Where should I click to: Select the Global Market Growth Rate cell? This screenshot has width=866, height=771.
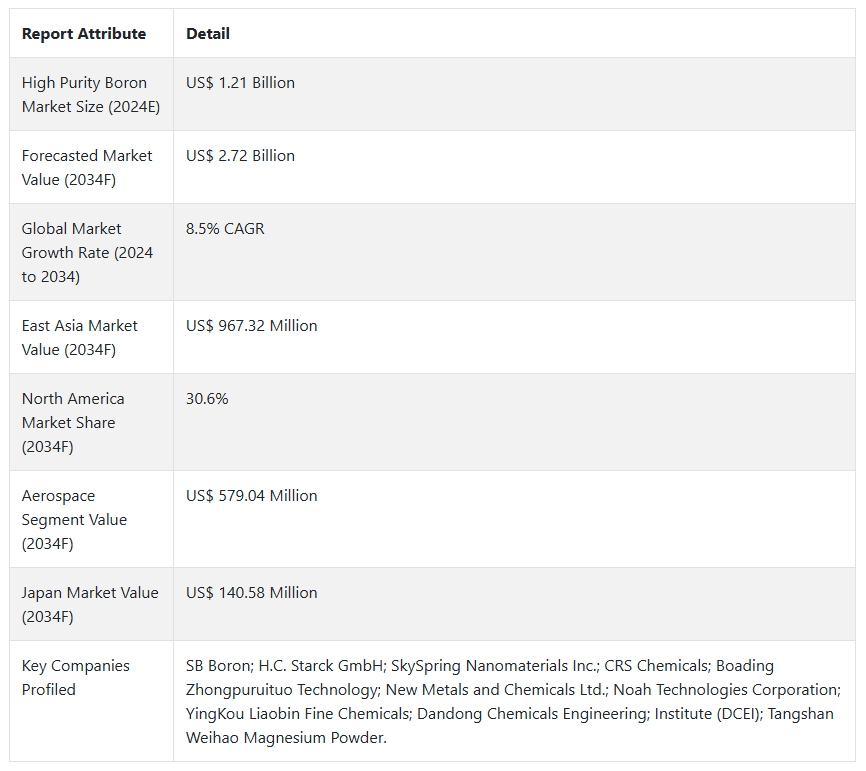pyautogui.click(x=87, y=252)
